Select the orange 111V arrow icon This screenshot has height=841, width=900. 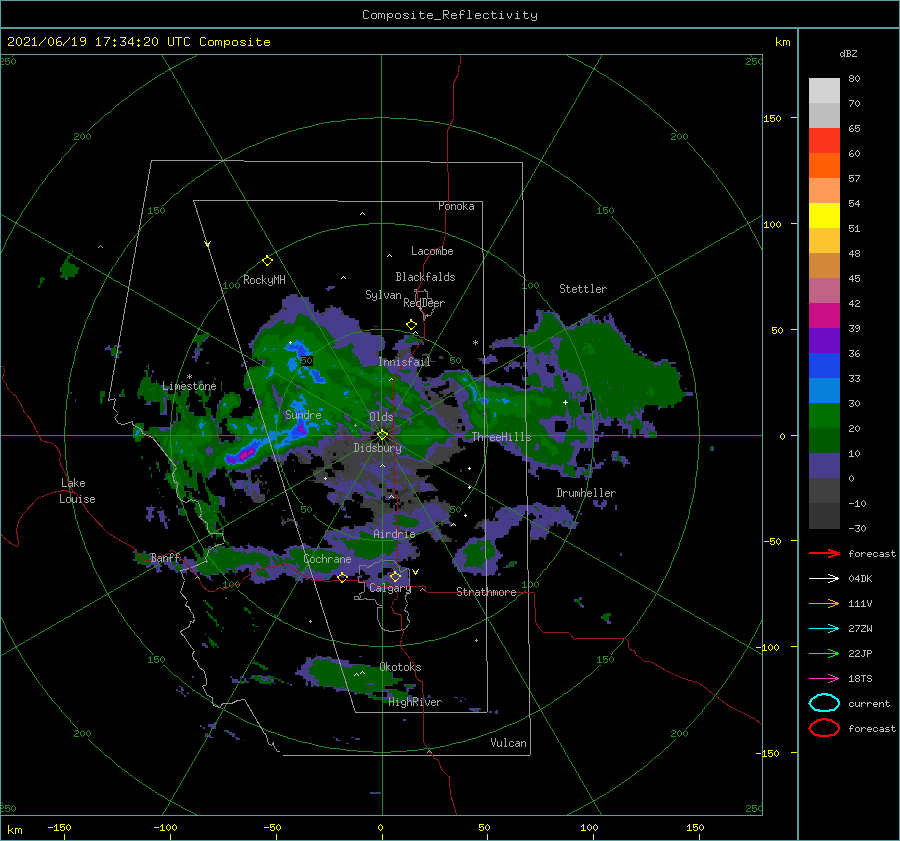pyautogui.click(x=824, y=603)
